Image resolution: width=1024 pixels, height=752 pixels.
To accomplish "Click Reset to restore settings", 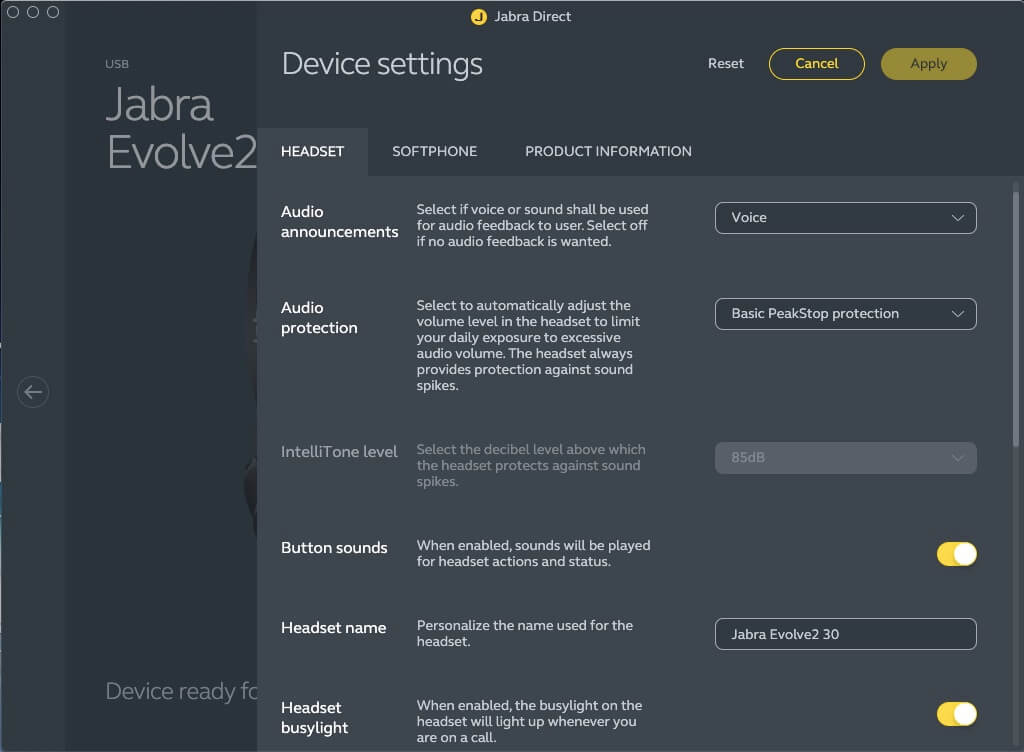I will [x=726, y=64].
